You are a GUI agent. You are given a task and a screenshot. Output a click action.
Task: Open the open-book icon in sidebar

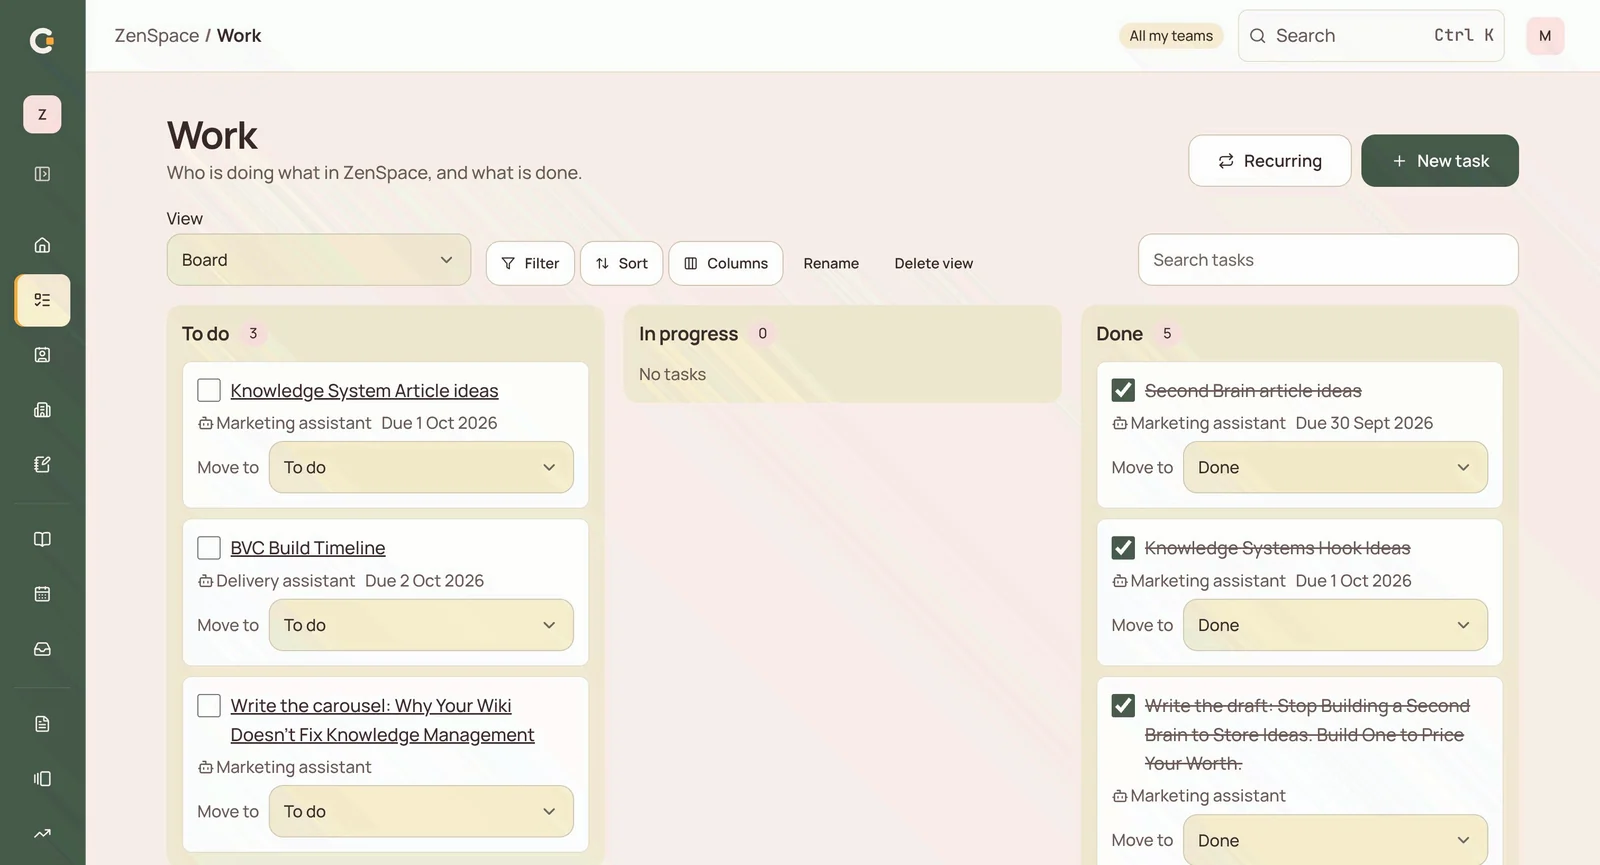[x=42, y=539]
